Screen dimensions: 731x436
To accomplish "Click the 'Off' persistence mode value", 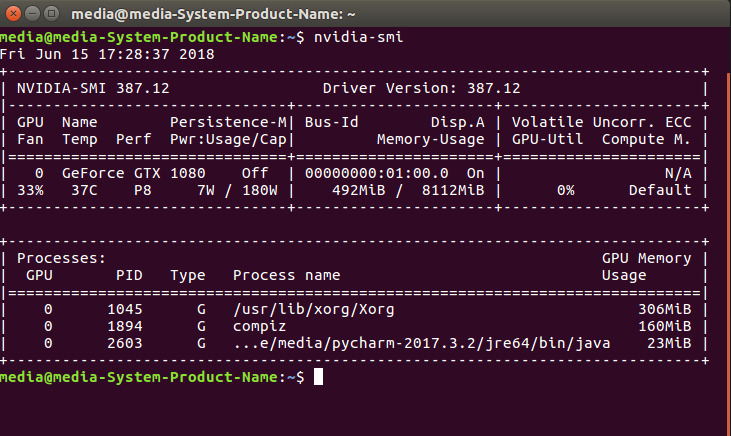I will 255,173.
